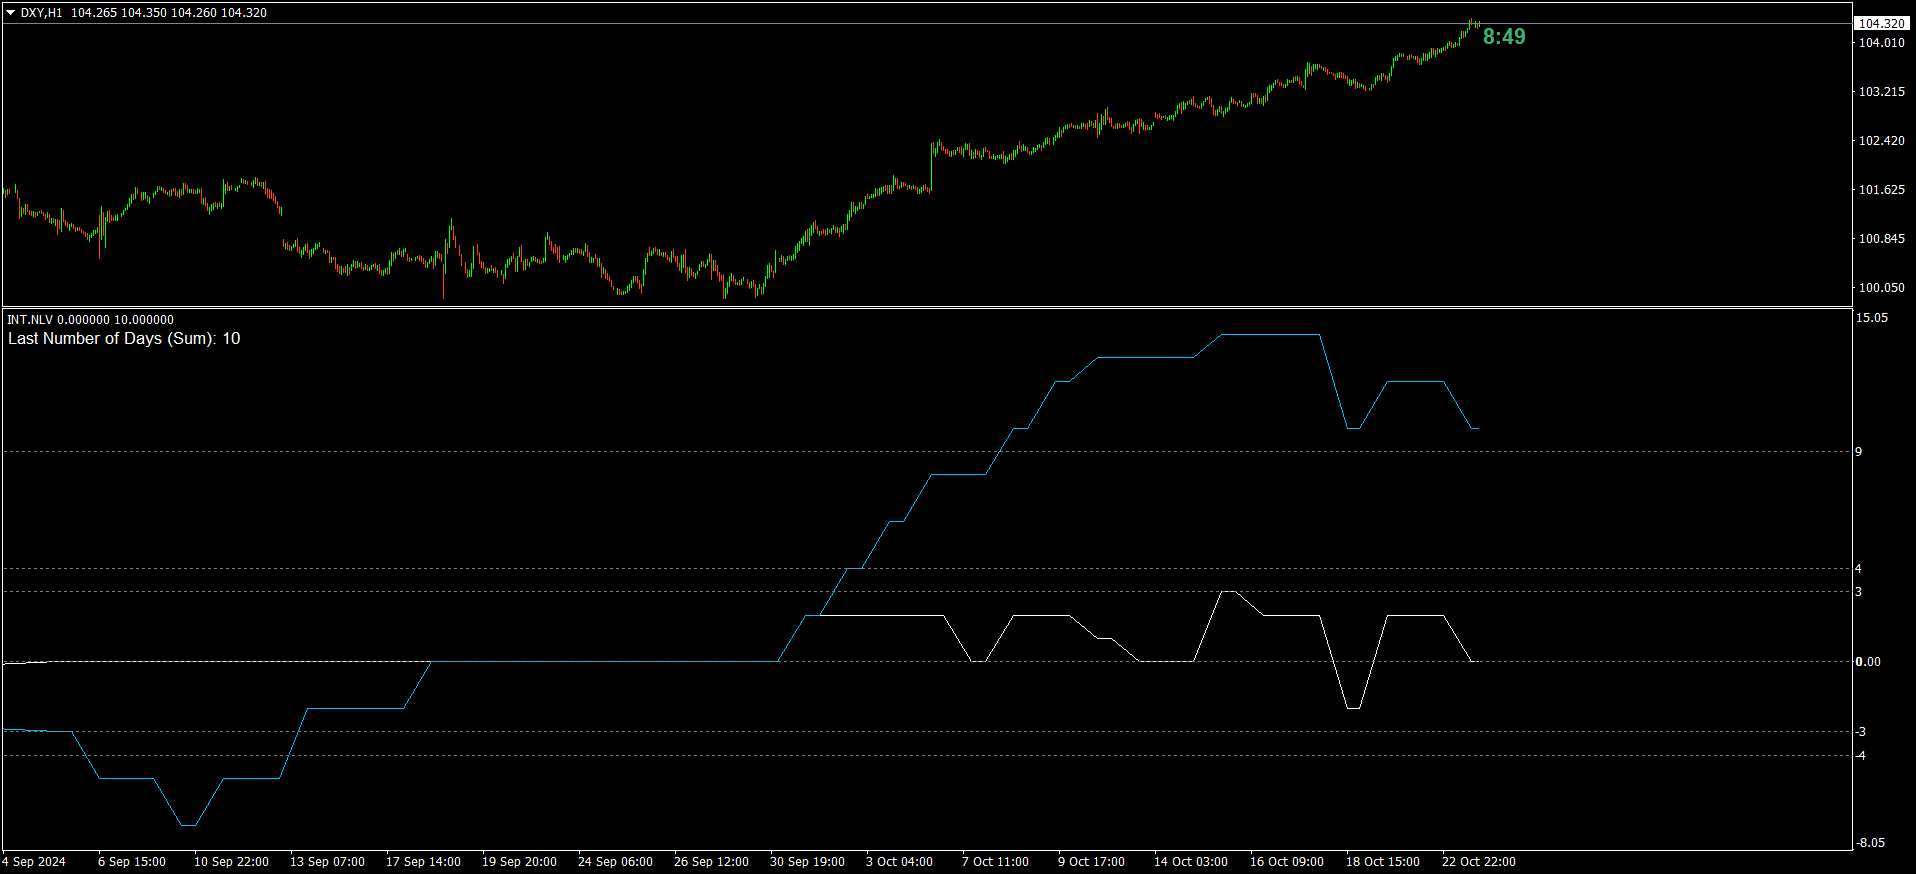Select the 100.050 price scale label
Screen dimensions: 1916x874
click(x=1881, y=287)
